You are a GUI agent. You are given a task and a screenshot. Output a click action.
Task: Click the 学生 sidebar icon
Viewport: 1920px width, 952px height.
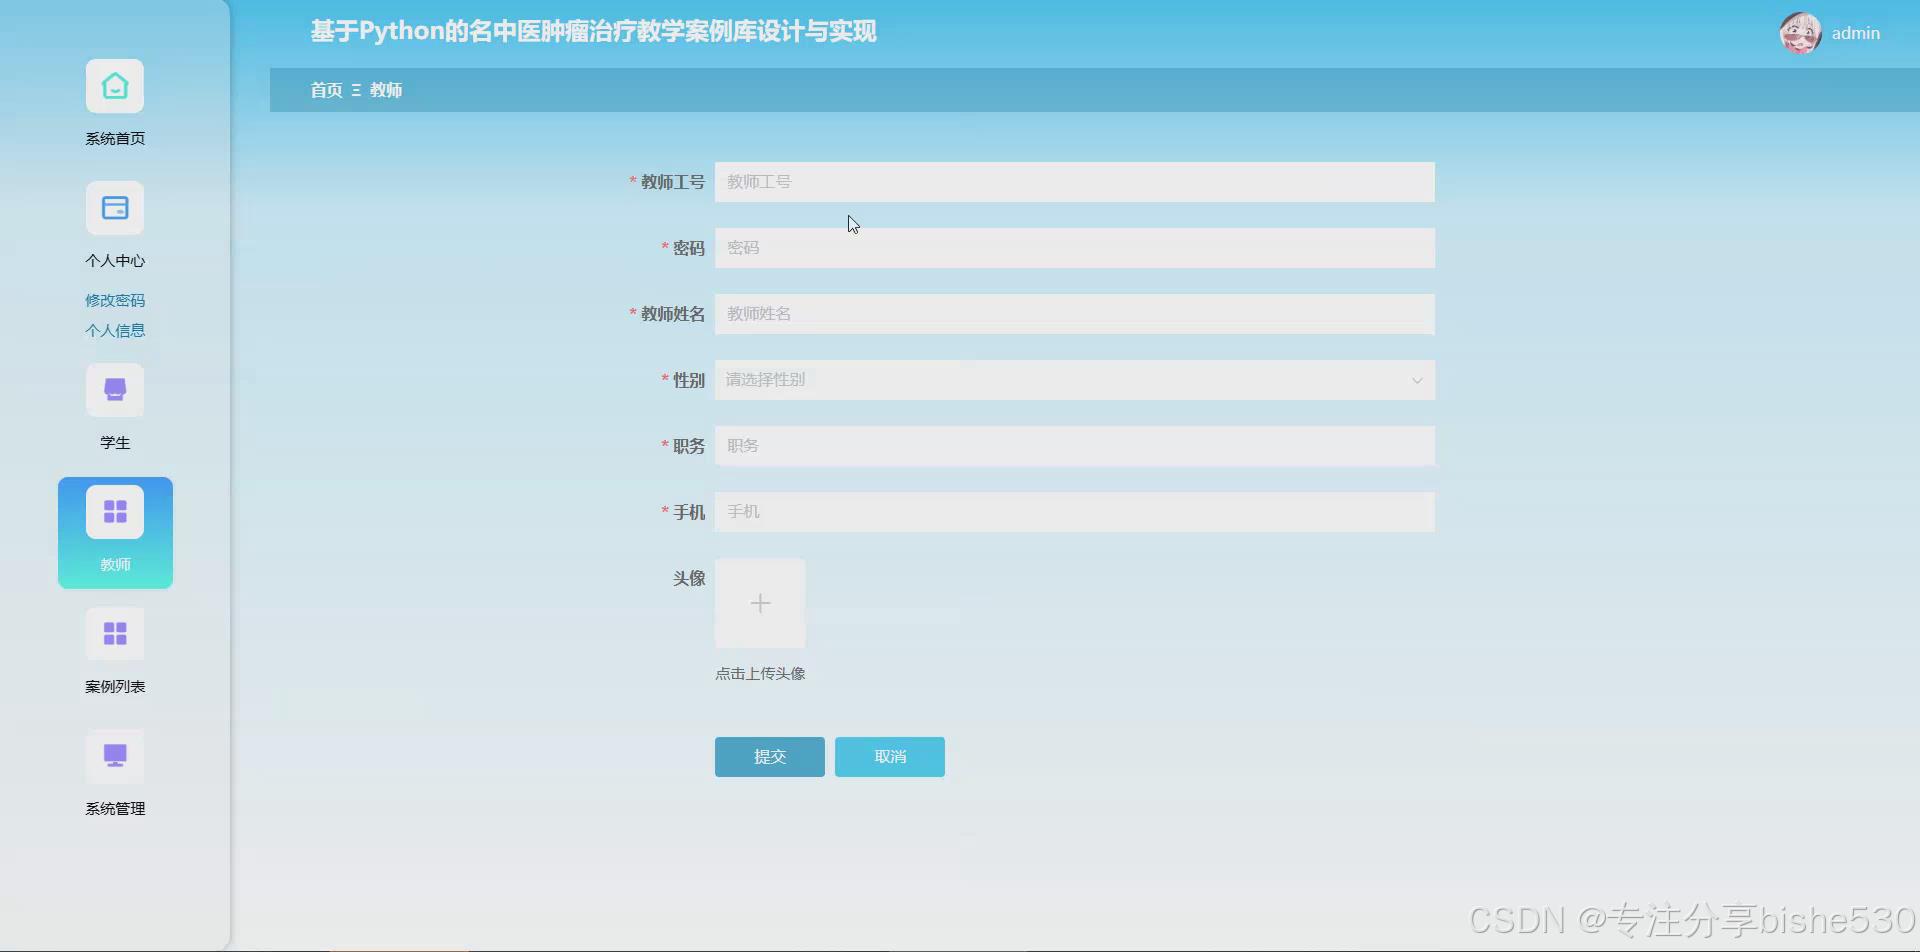tap(114, 390)
